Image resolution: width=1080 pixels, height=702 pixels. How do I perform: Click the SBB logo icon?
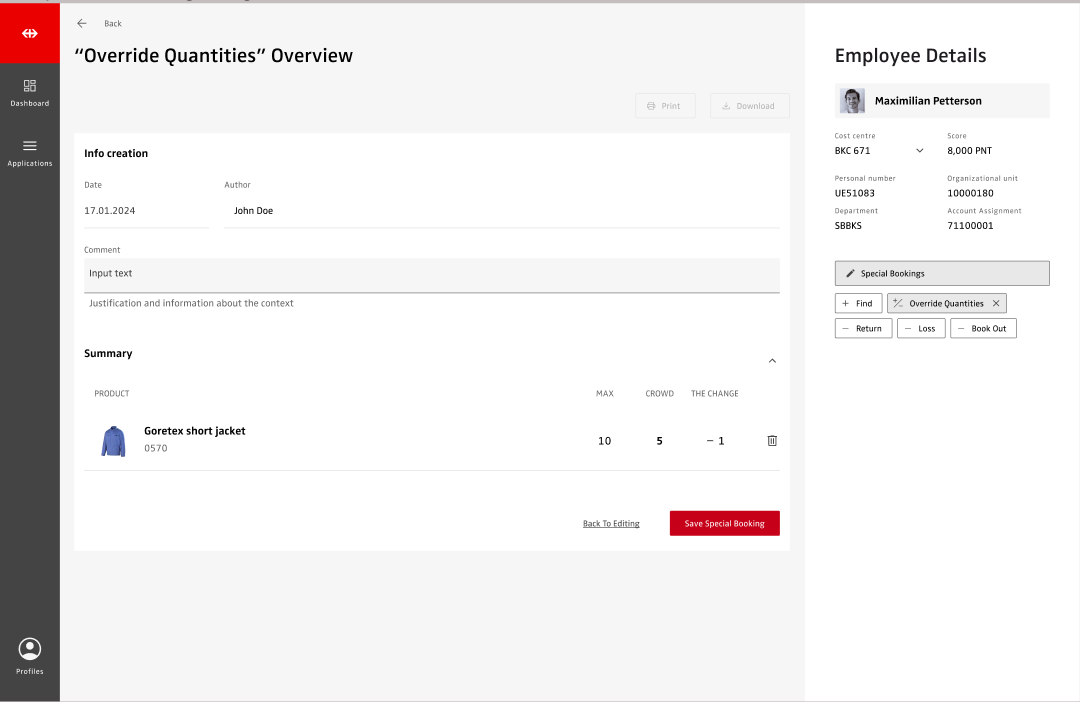tap(30, 33)
